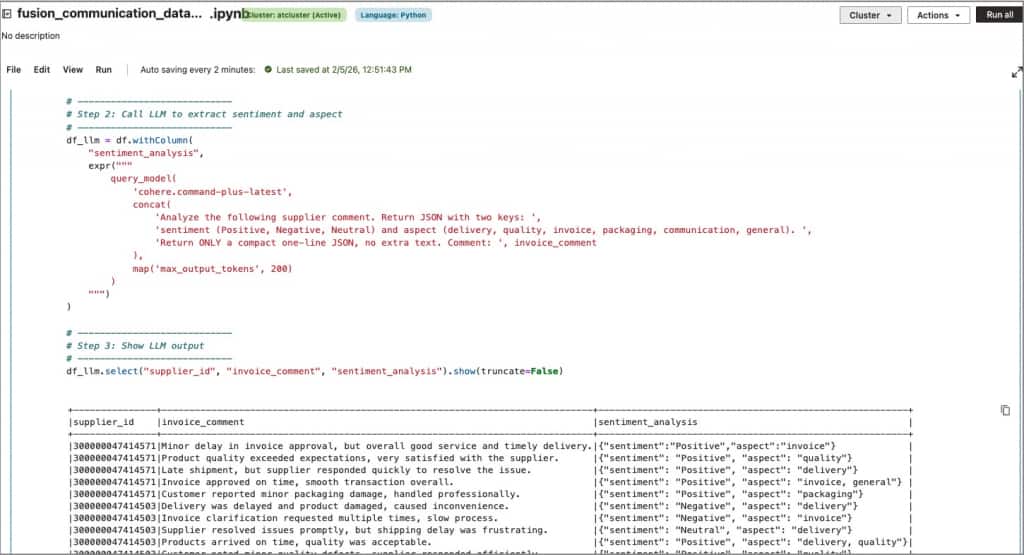Open the Run menu
This screenshot has height=555, width=1024.
coord(103,69)
